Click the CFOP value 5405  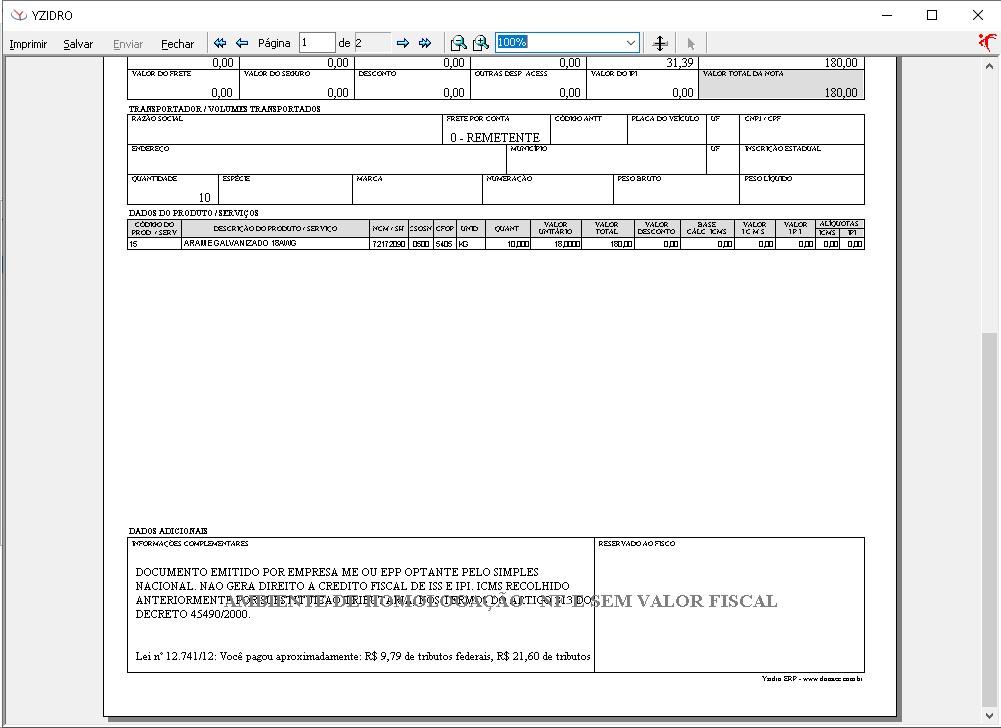pyautogui.click(x=444, y=244)
